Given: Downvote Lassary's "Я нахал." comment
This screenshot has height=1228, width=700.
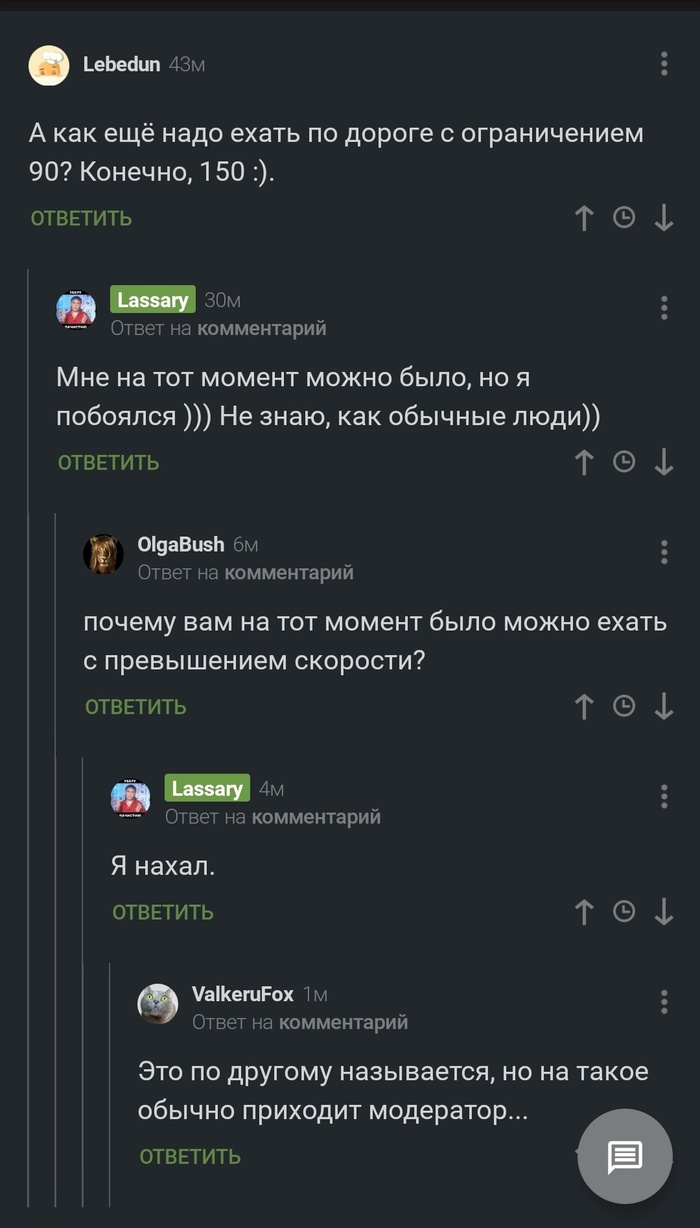Looking at the screenshot, I should pos(664,911).
